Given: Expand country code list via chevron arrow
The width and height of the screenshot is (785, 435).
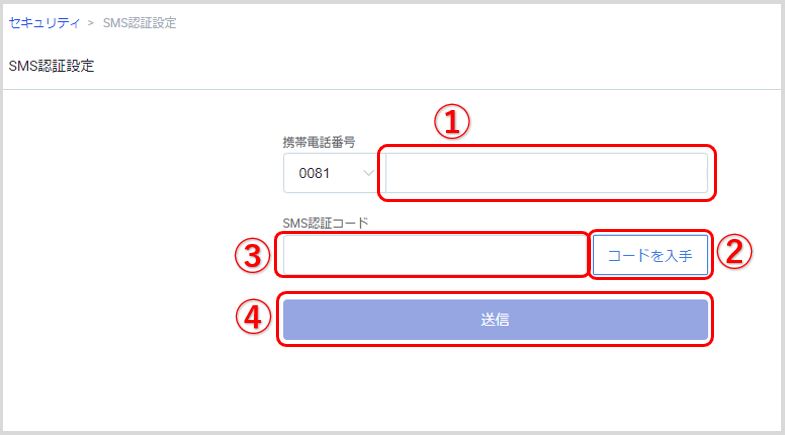Looking at the screenshot, I should coord(368,173).
